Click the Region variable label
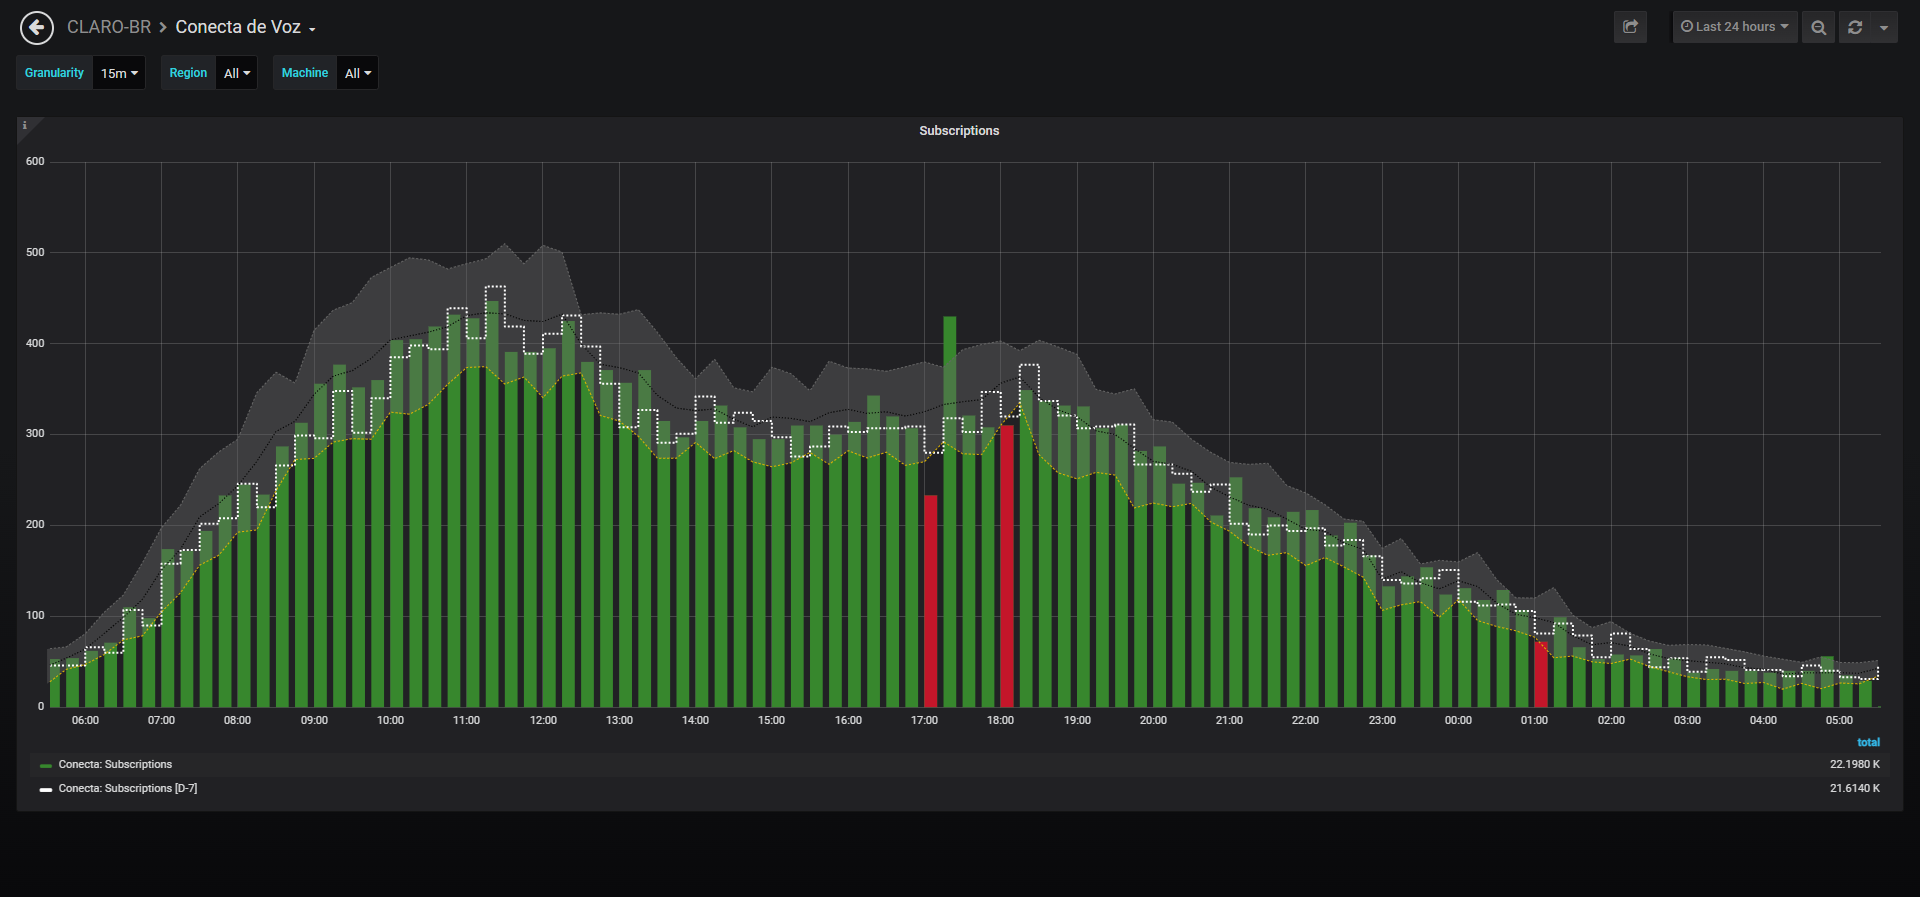1920x897 pixels. click(188, 73)
